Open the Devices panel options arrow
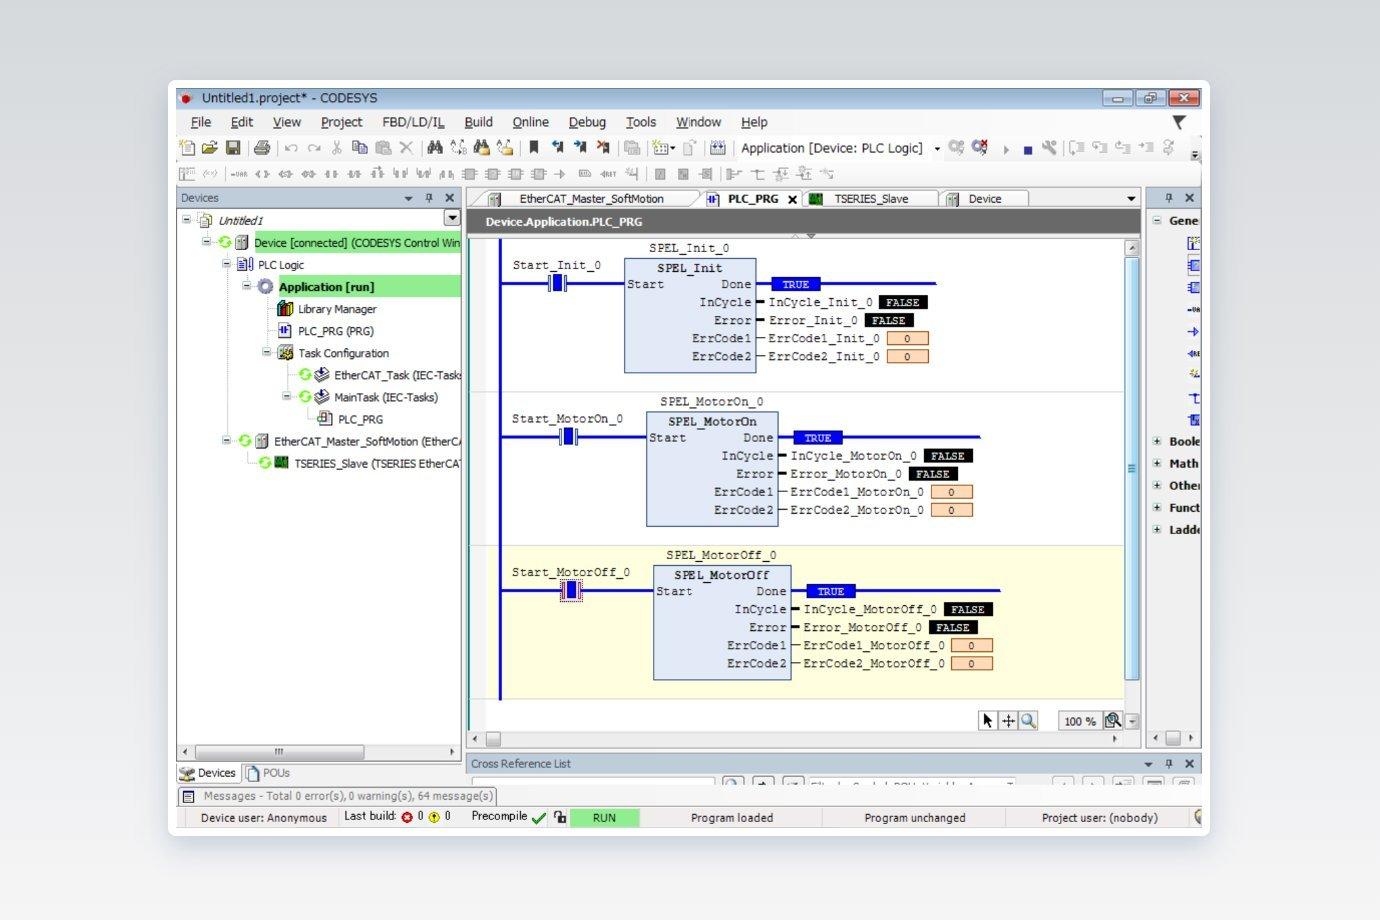 pyautogui.click(x=408, y=198)
